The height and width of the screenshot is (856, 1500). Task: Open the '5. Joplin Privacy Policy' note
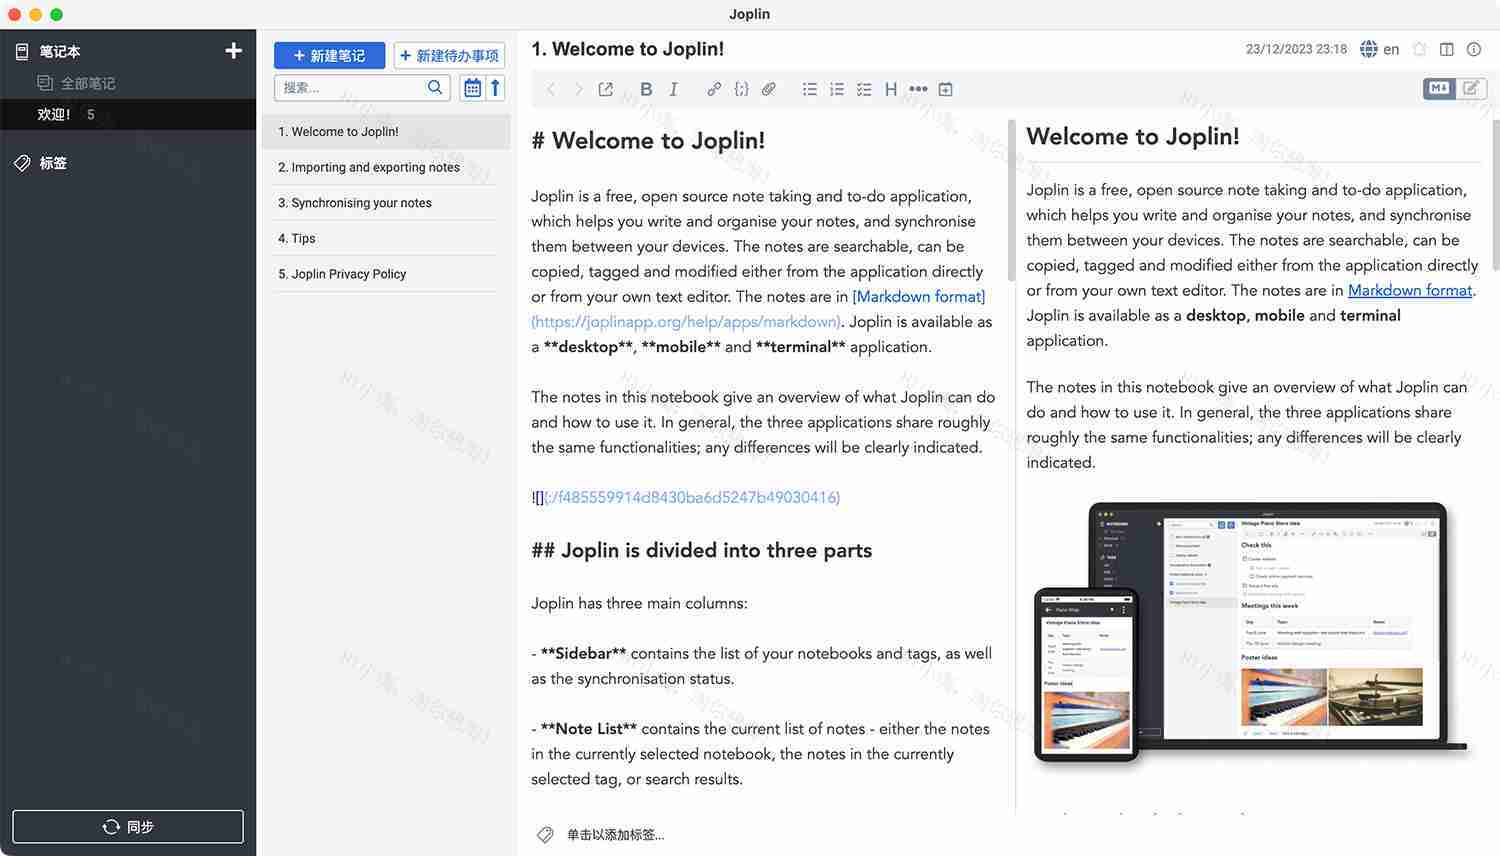pos(343,273)
